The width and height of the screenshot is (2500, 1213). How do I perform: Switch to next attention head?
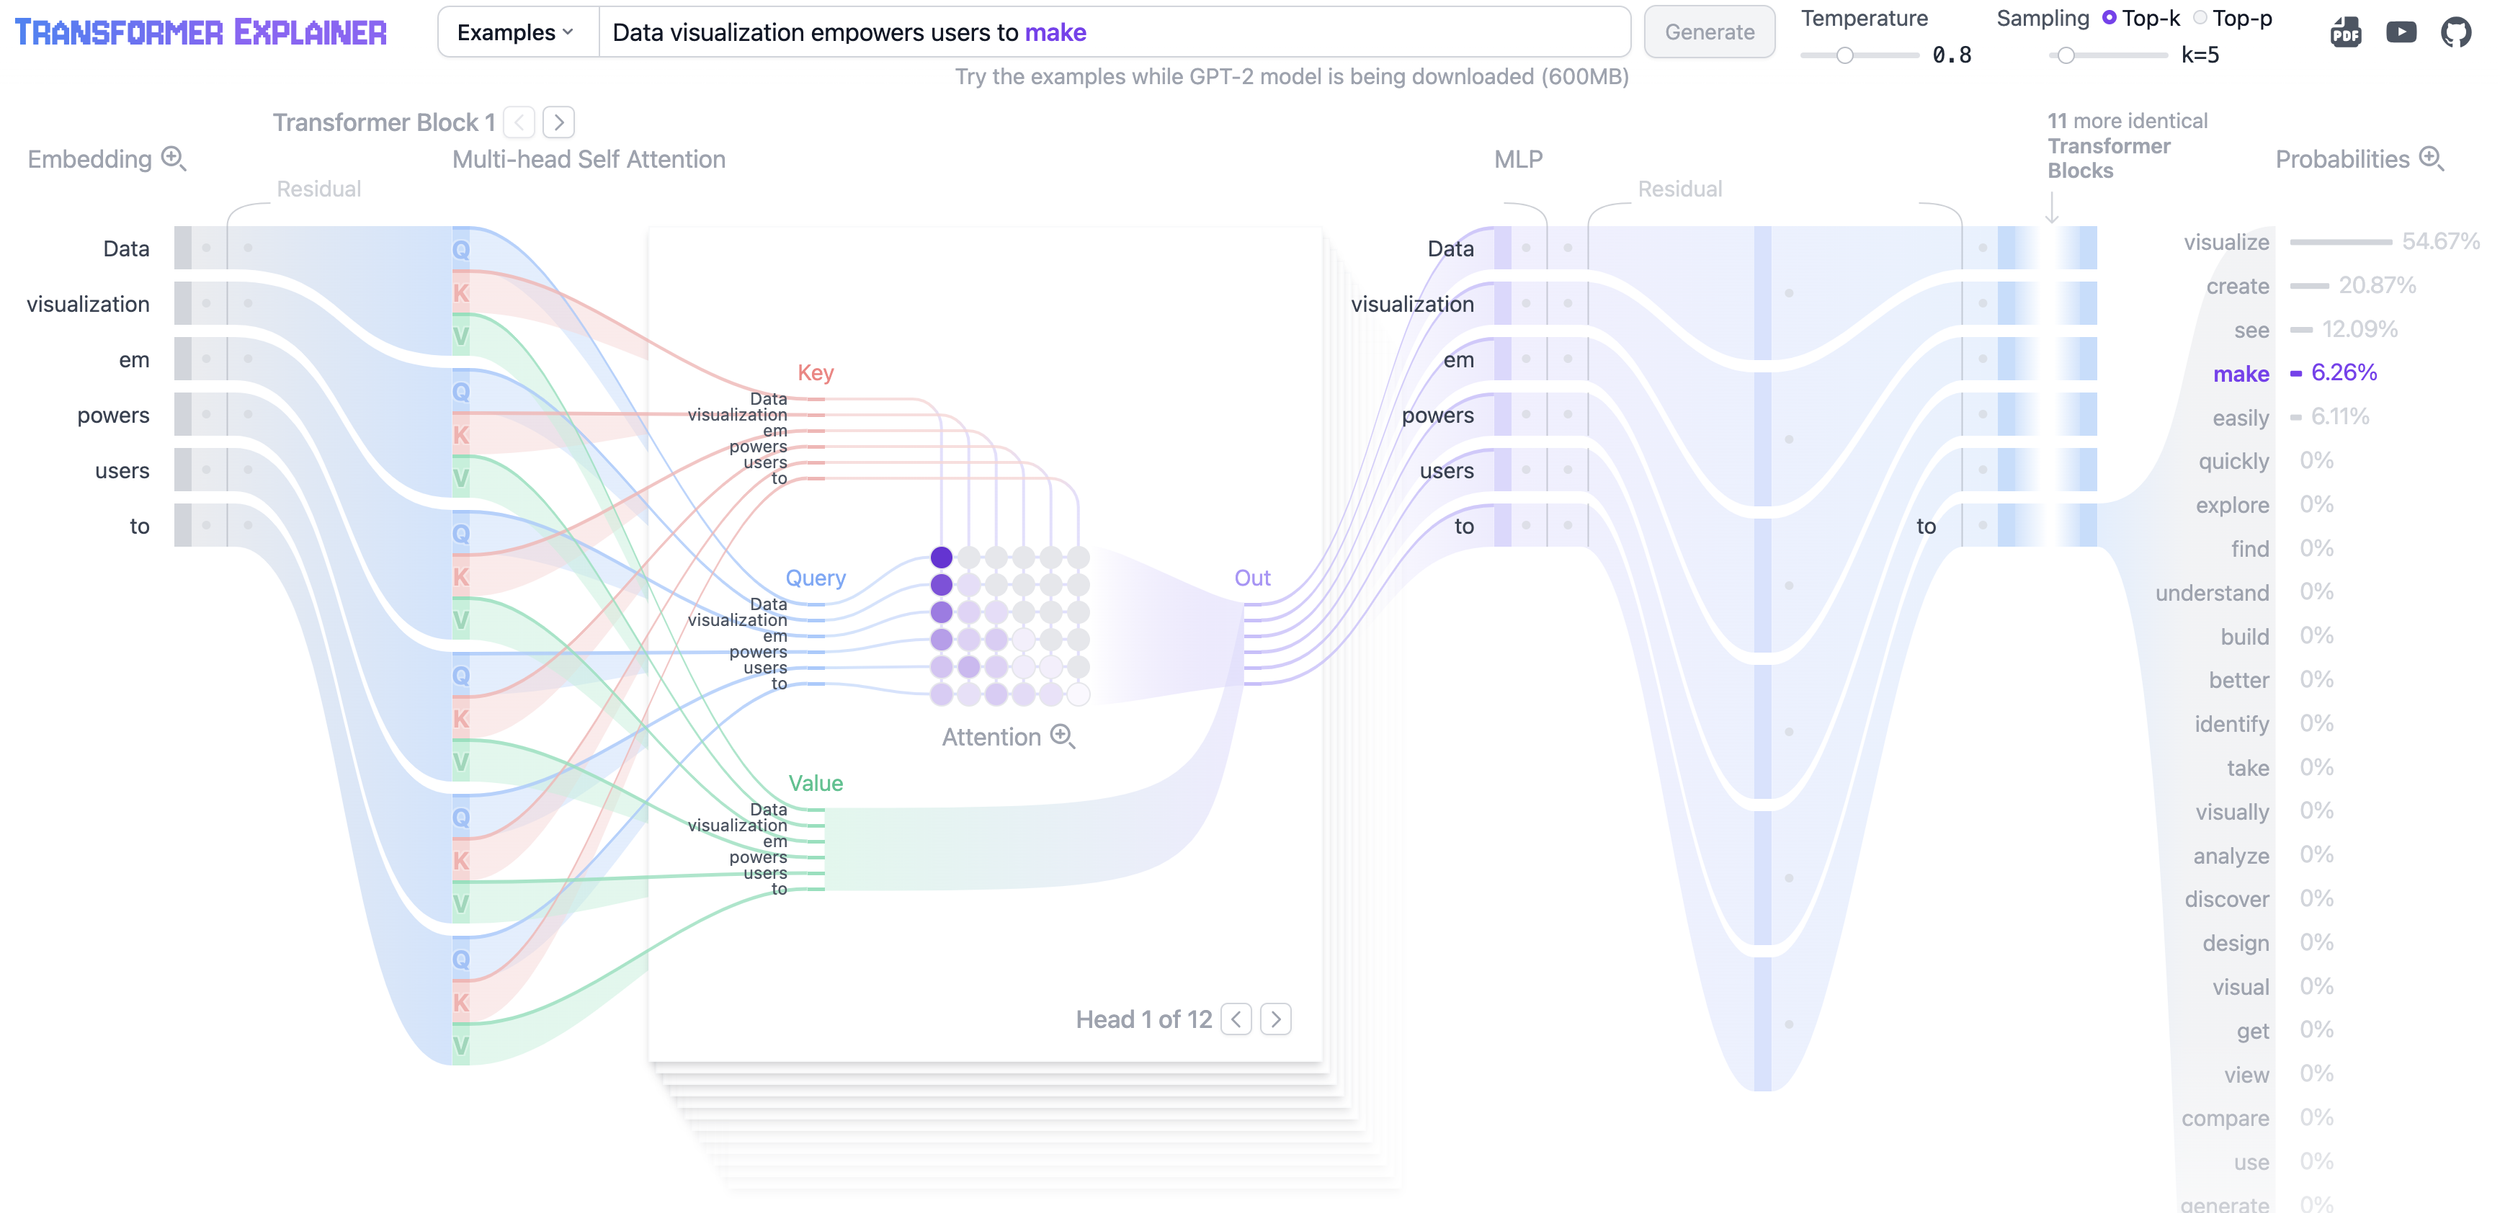1276,1019
